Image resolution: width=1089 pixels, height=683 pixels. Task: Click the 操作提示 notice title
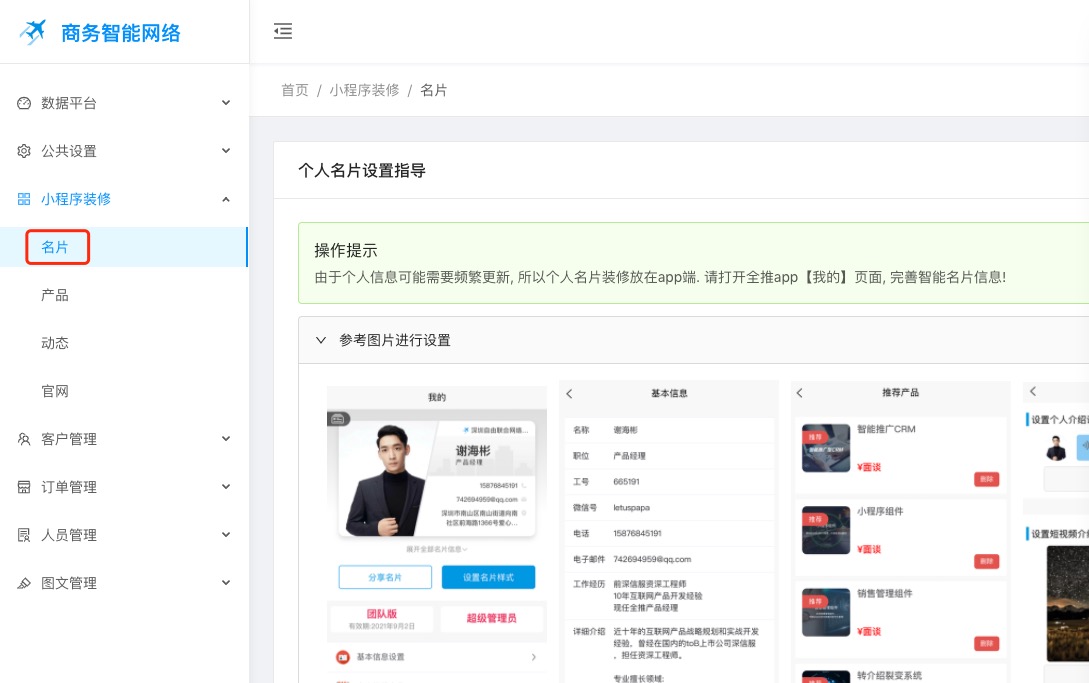pos(346,251)
